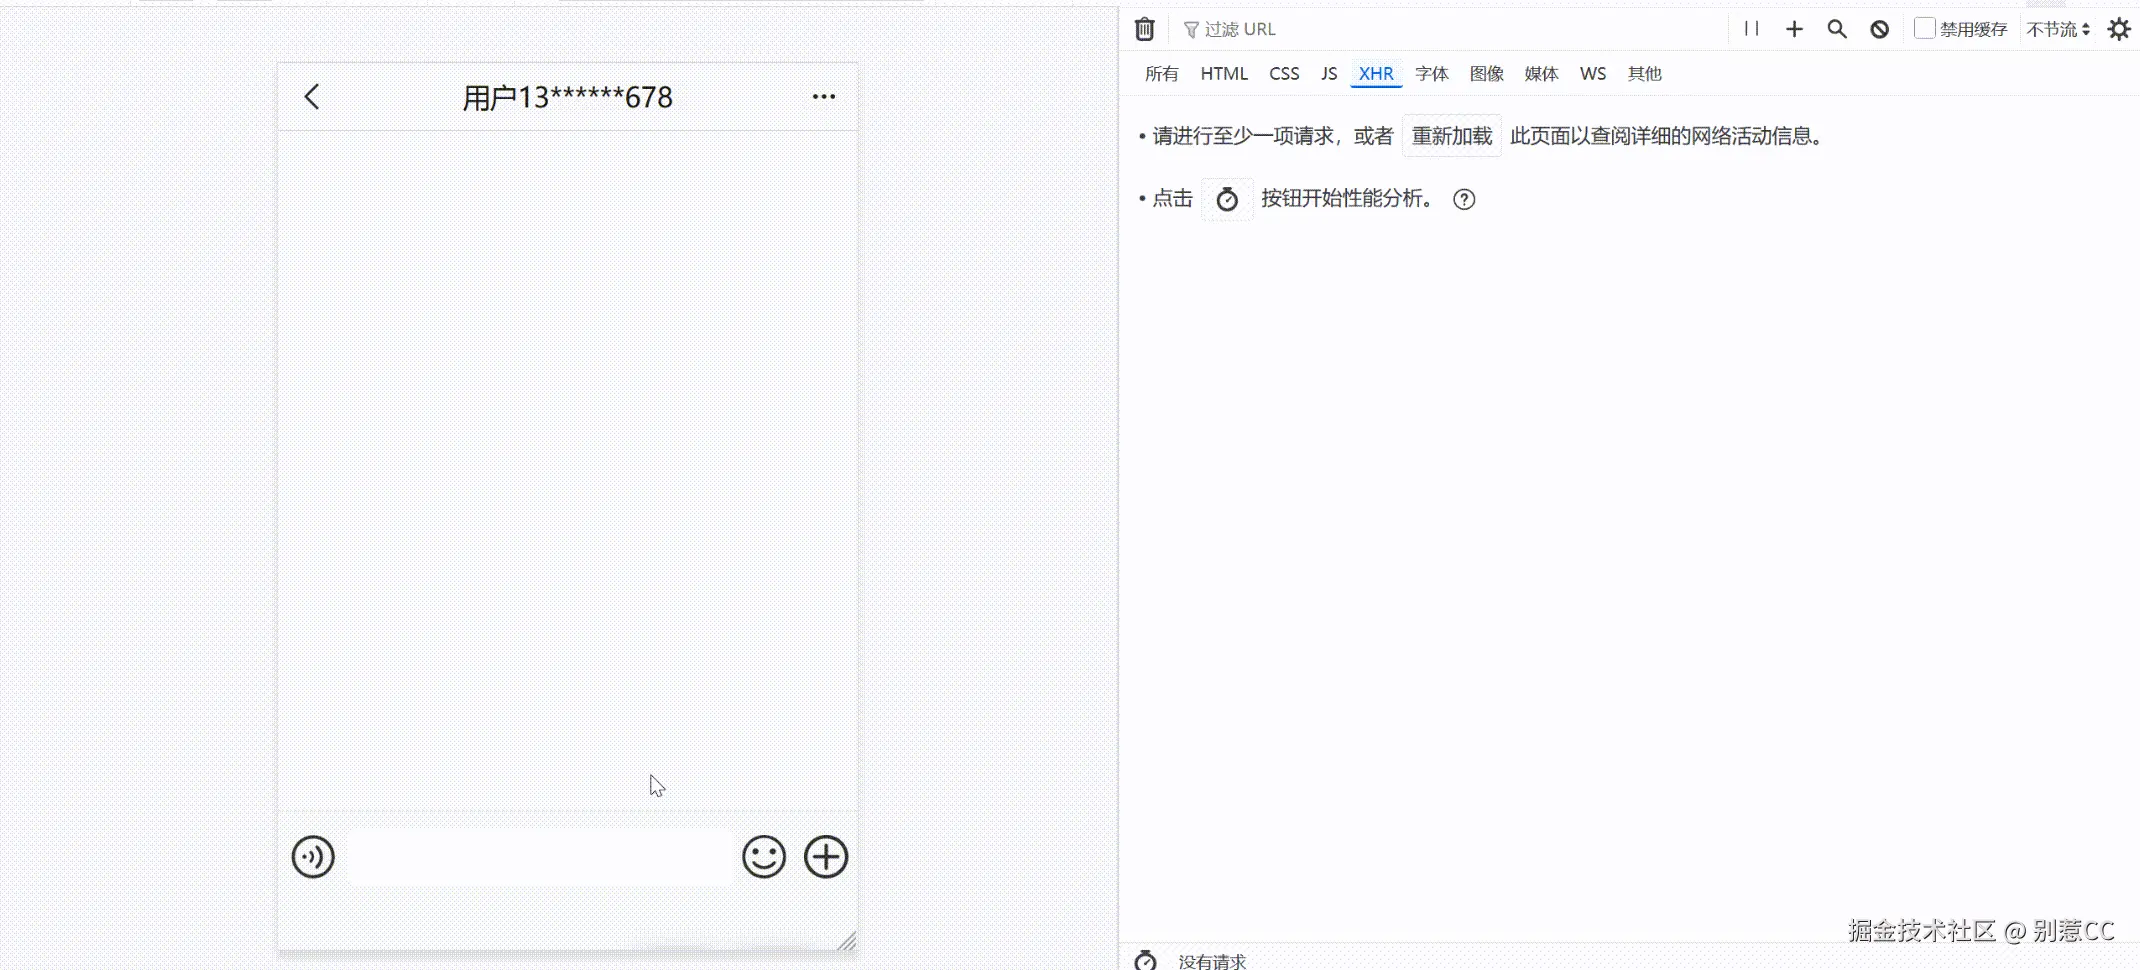Enable the 禁用缓存 checkbox
This screenshot has height=970, width=2140.
1923,26
